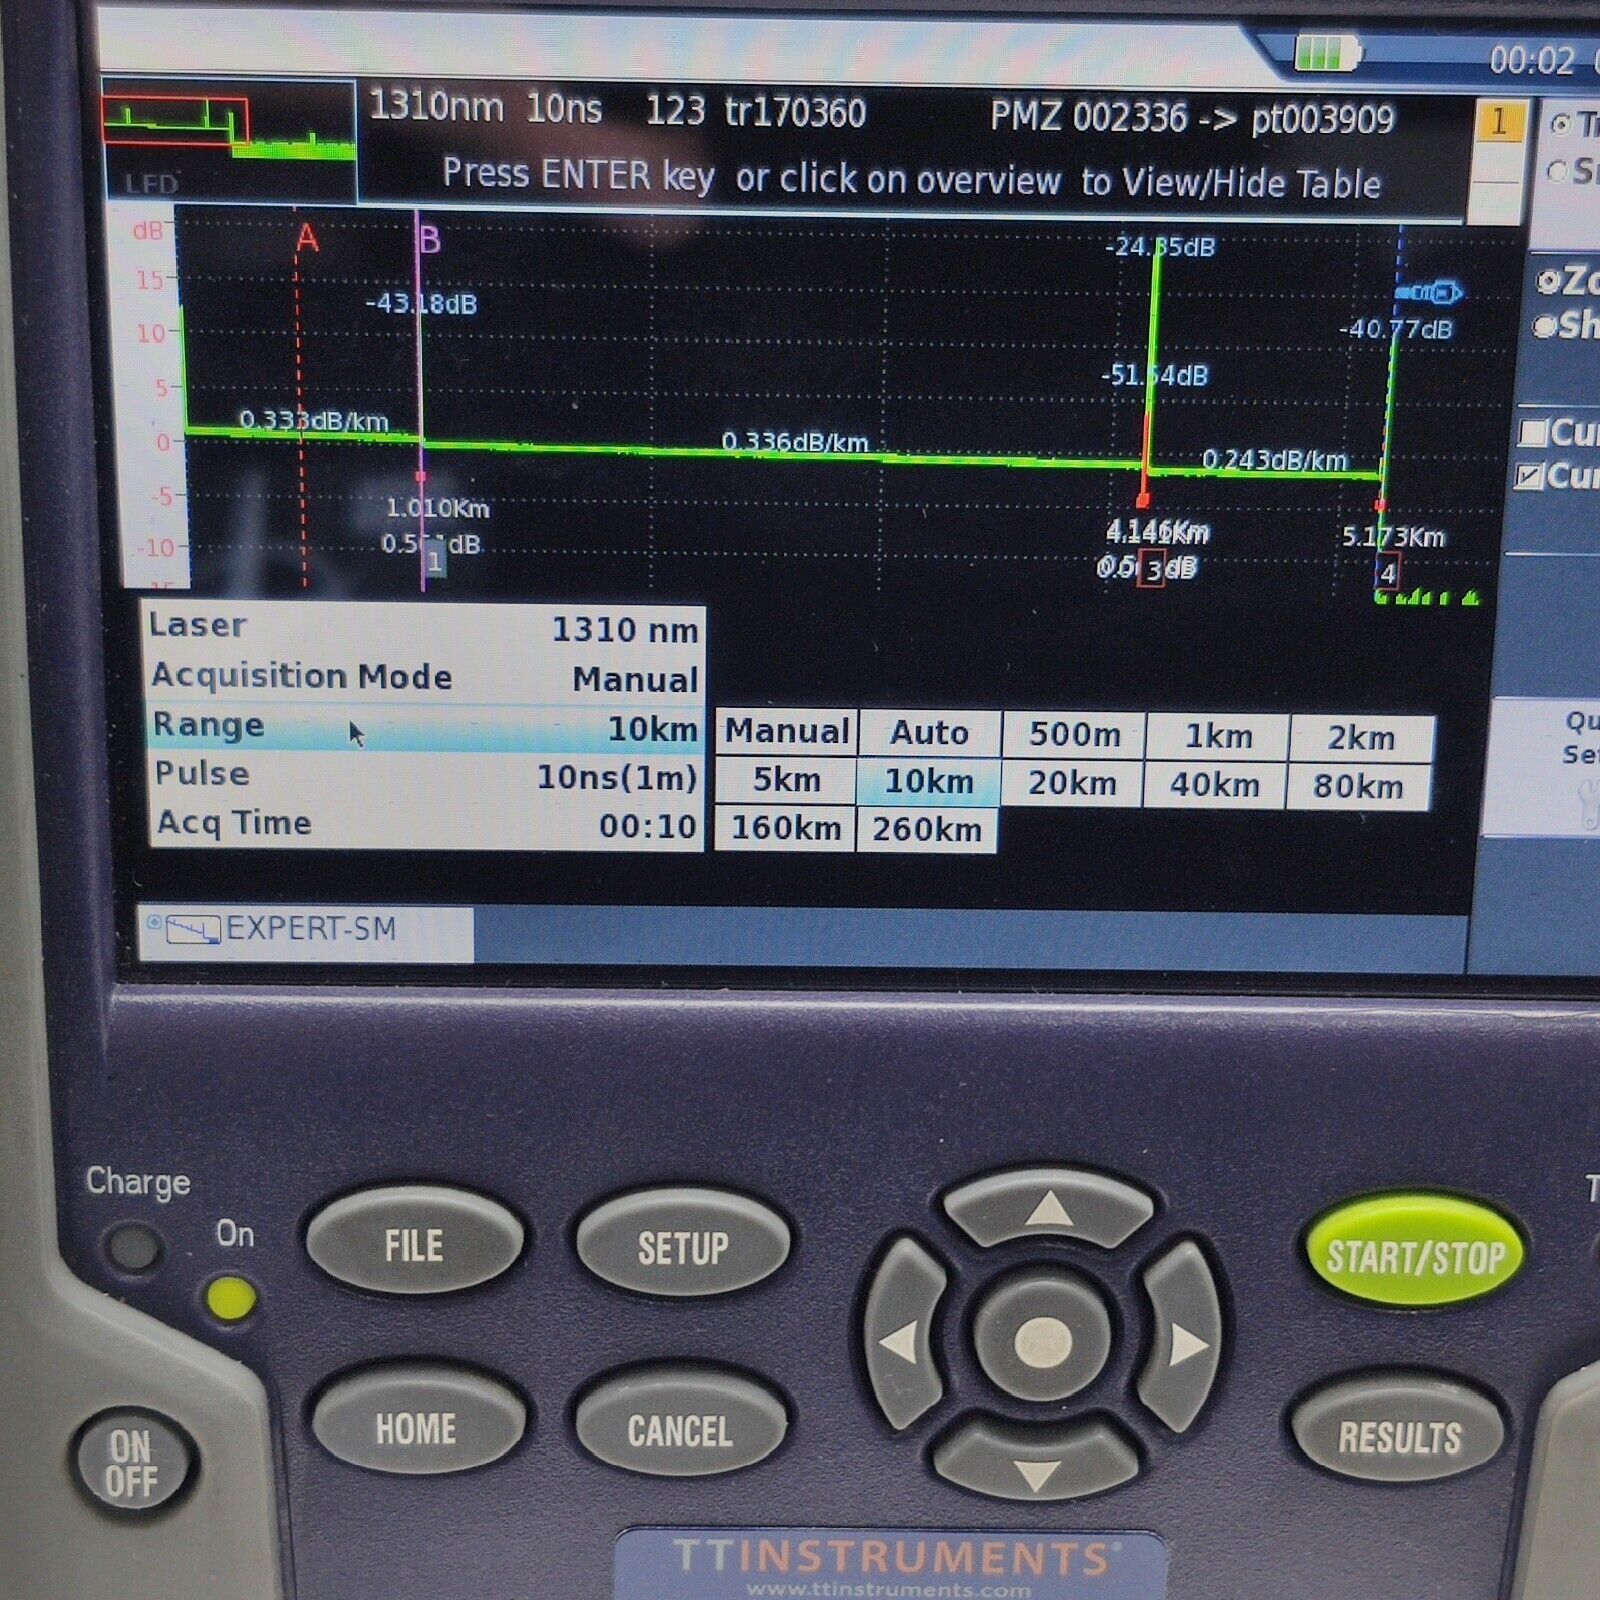Select the connector end-of-fiber icon
Screen dimensions: 1600x1600
(x=1430, y=293)
